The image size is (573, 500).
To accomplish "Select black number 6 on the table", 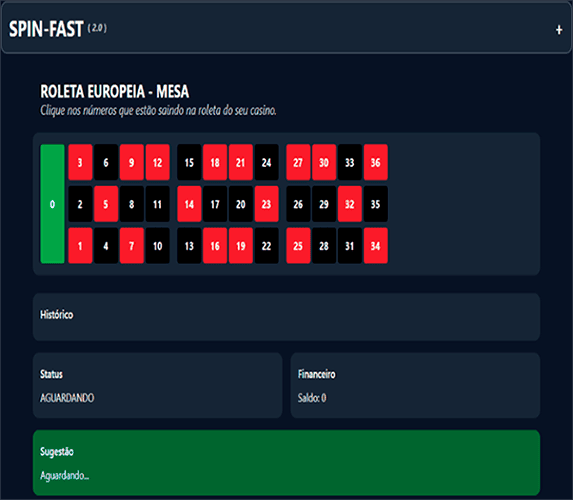I will click(x=106, y=162).
